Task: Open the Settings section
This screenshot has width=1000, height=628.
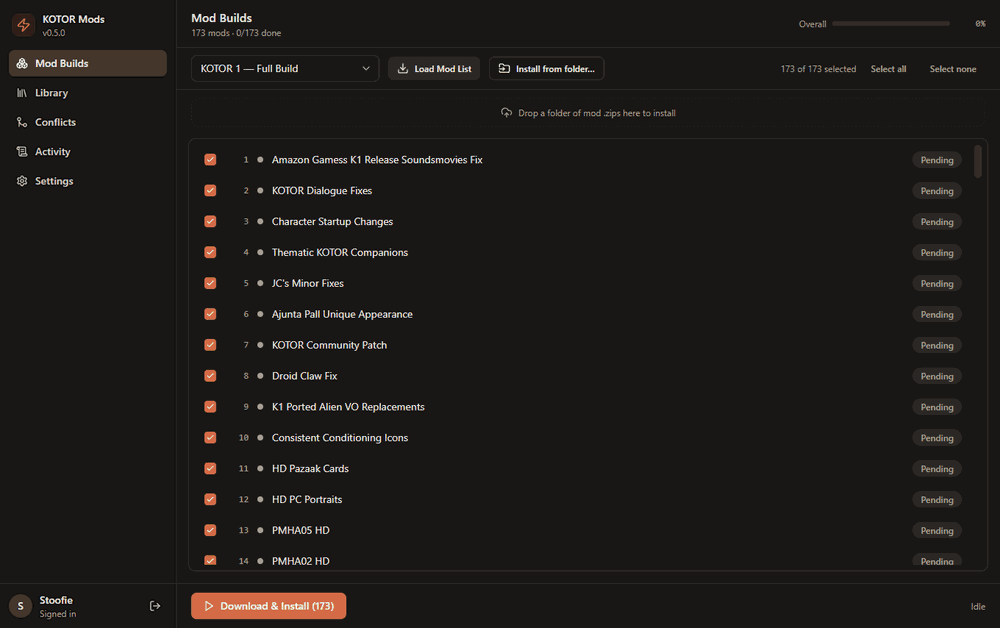Action: click(88, 181)
